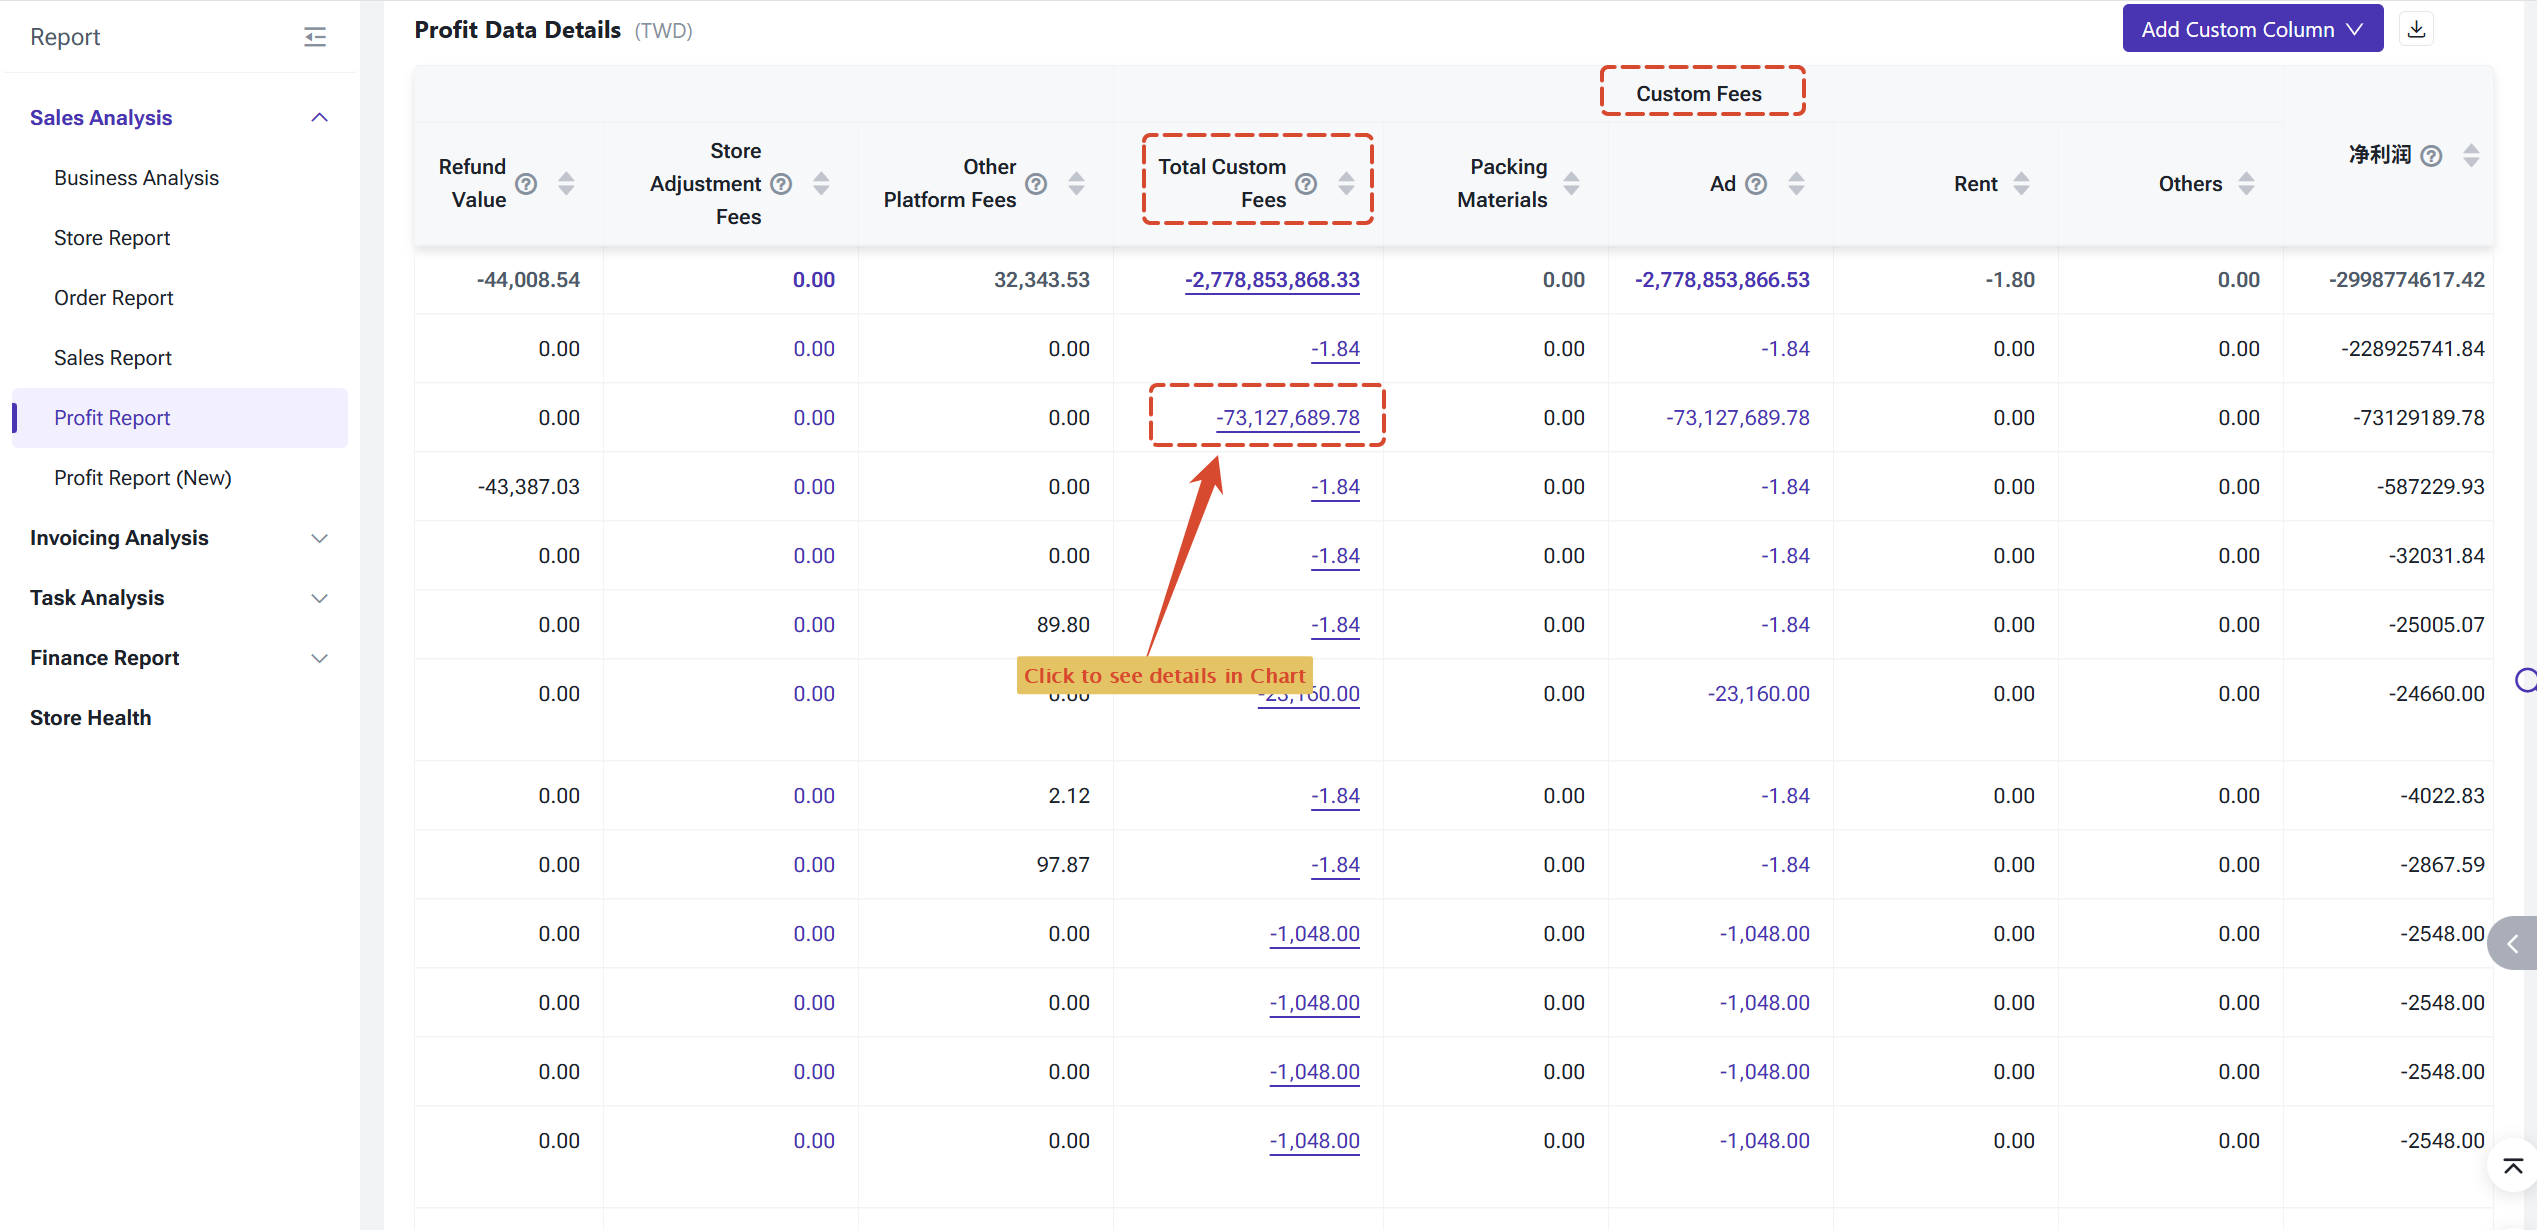Image resolution: width=2537 pixels, height=1230 pixels.
Task: Expand Invoicing Analysis section
Action: click(x=179, y=538)
